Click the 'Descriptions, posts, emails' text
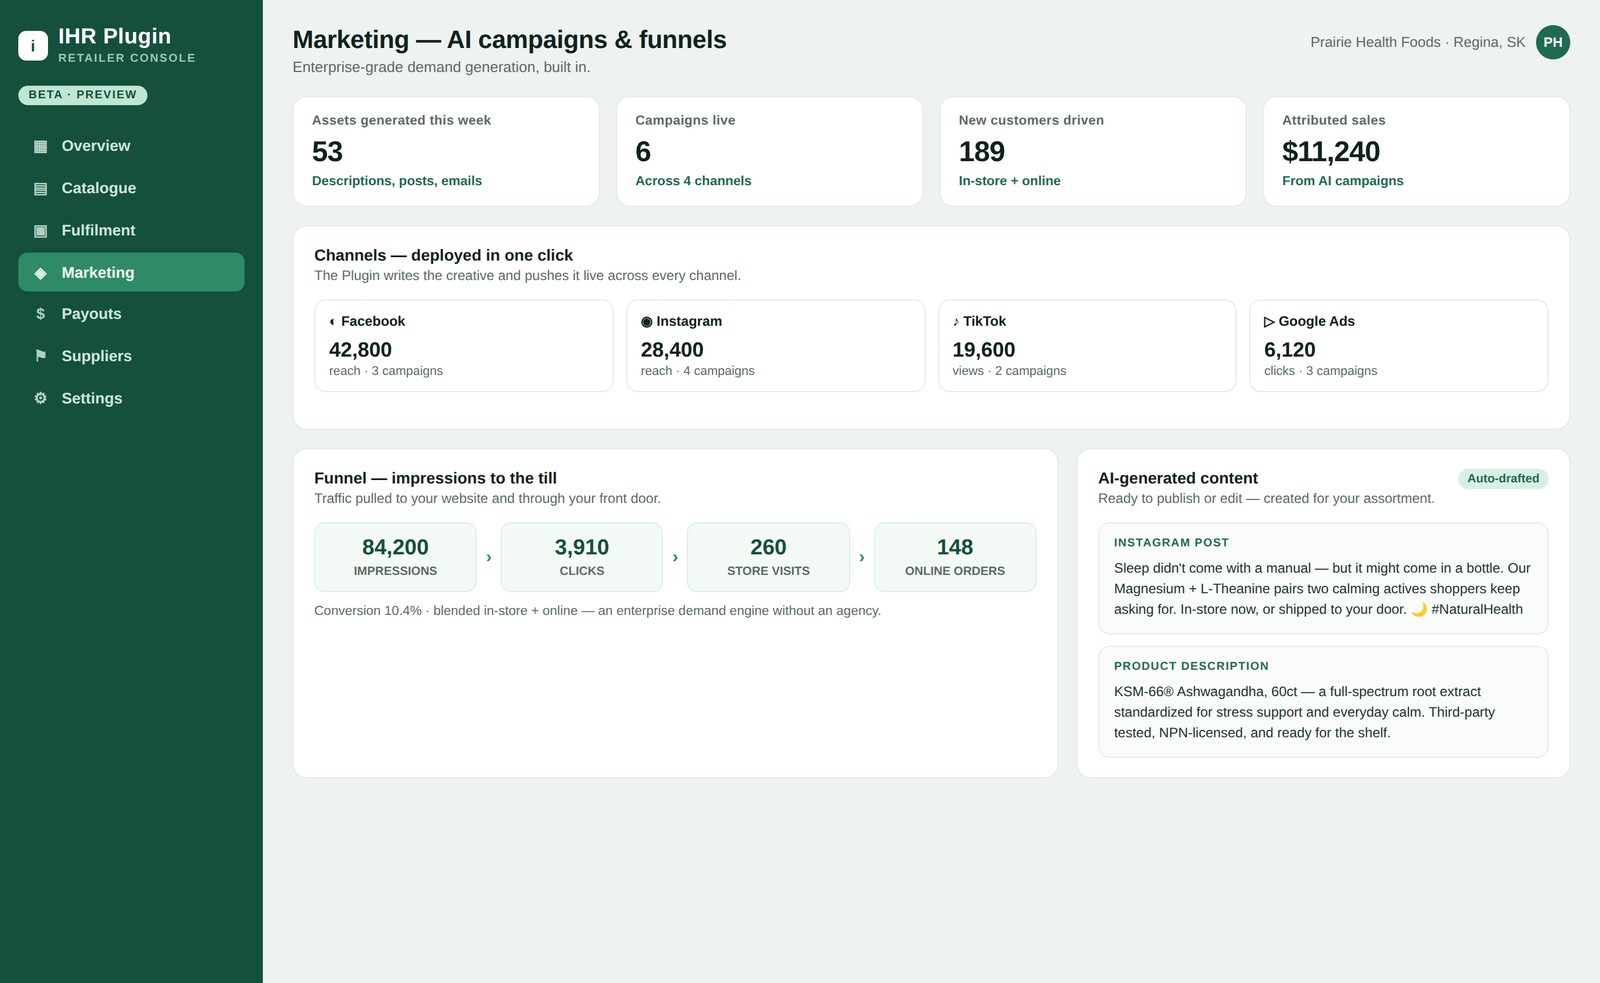 [x=397, y=181]
